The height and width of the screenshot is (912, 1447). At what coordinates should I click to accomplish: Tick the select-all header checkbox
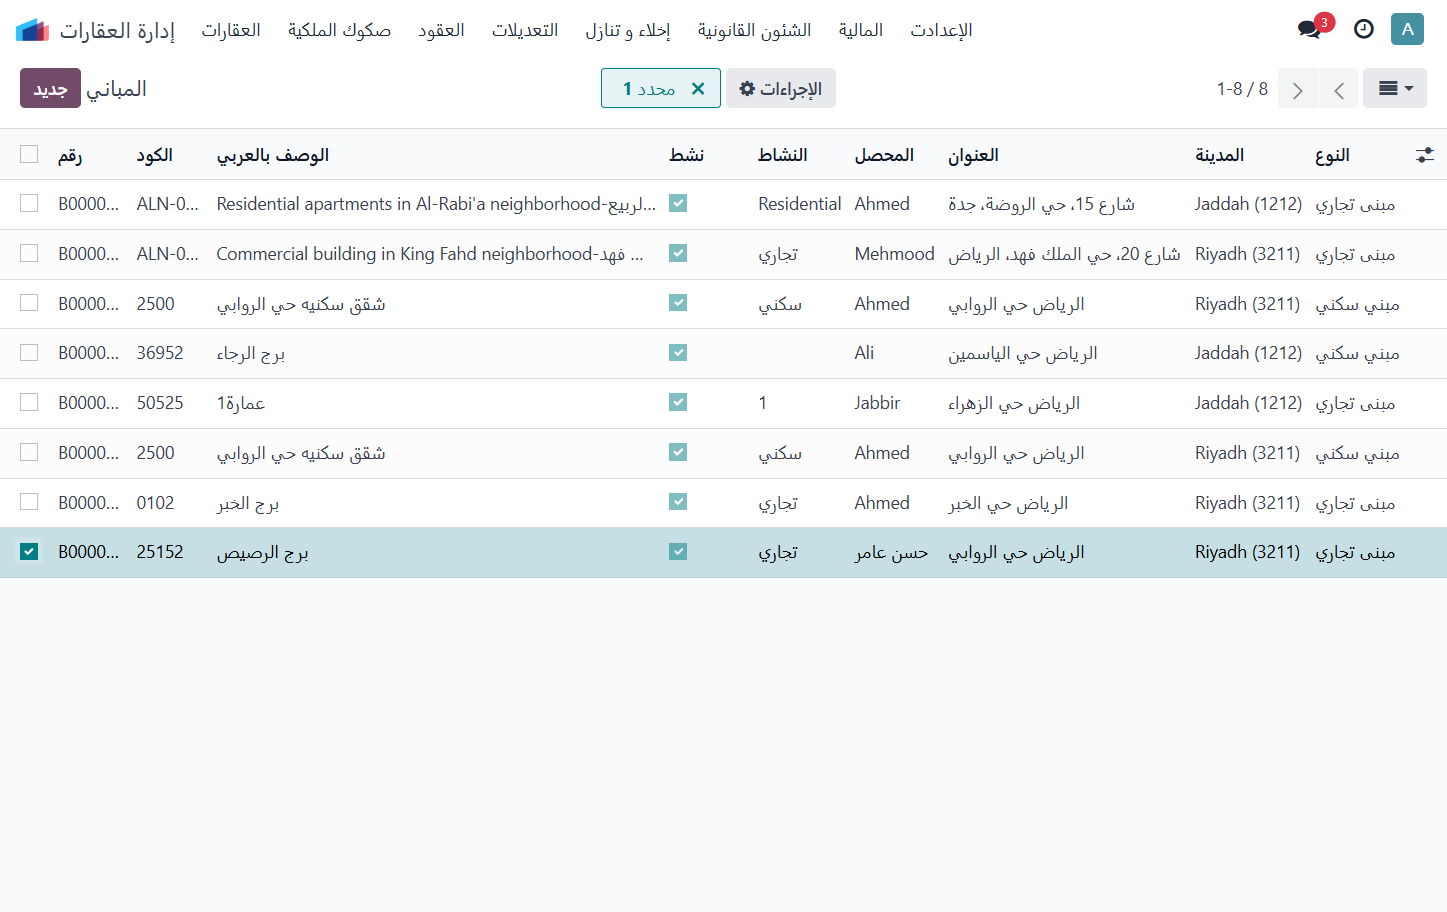coord(29,154)
